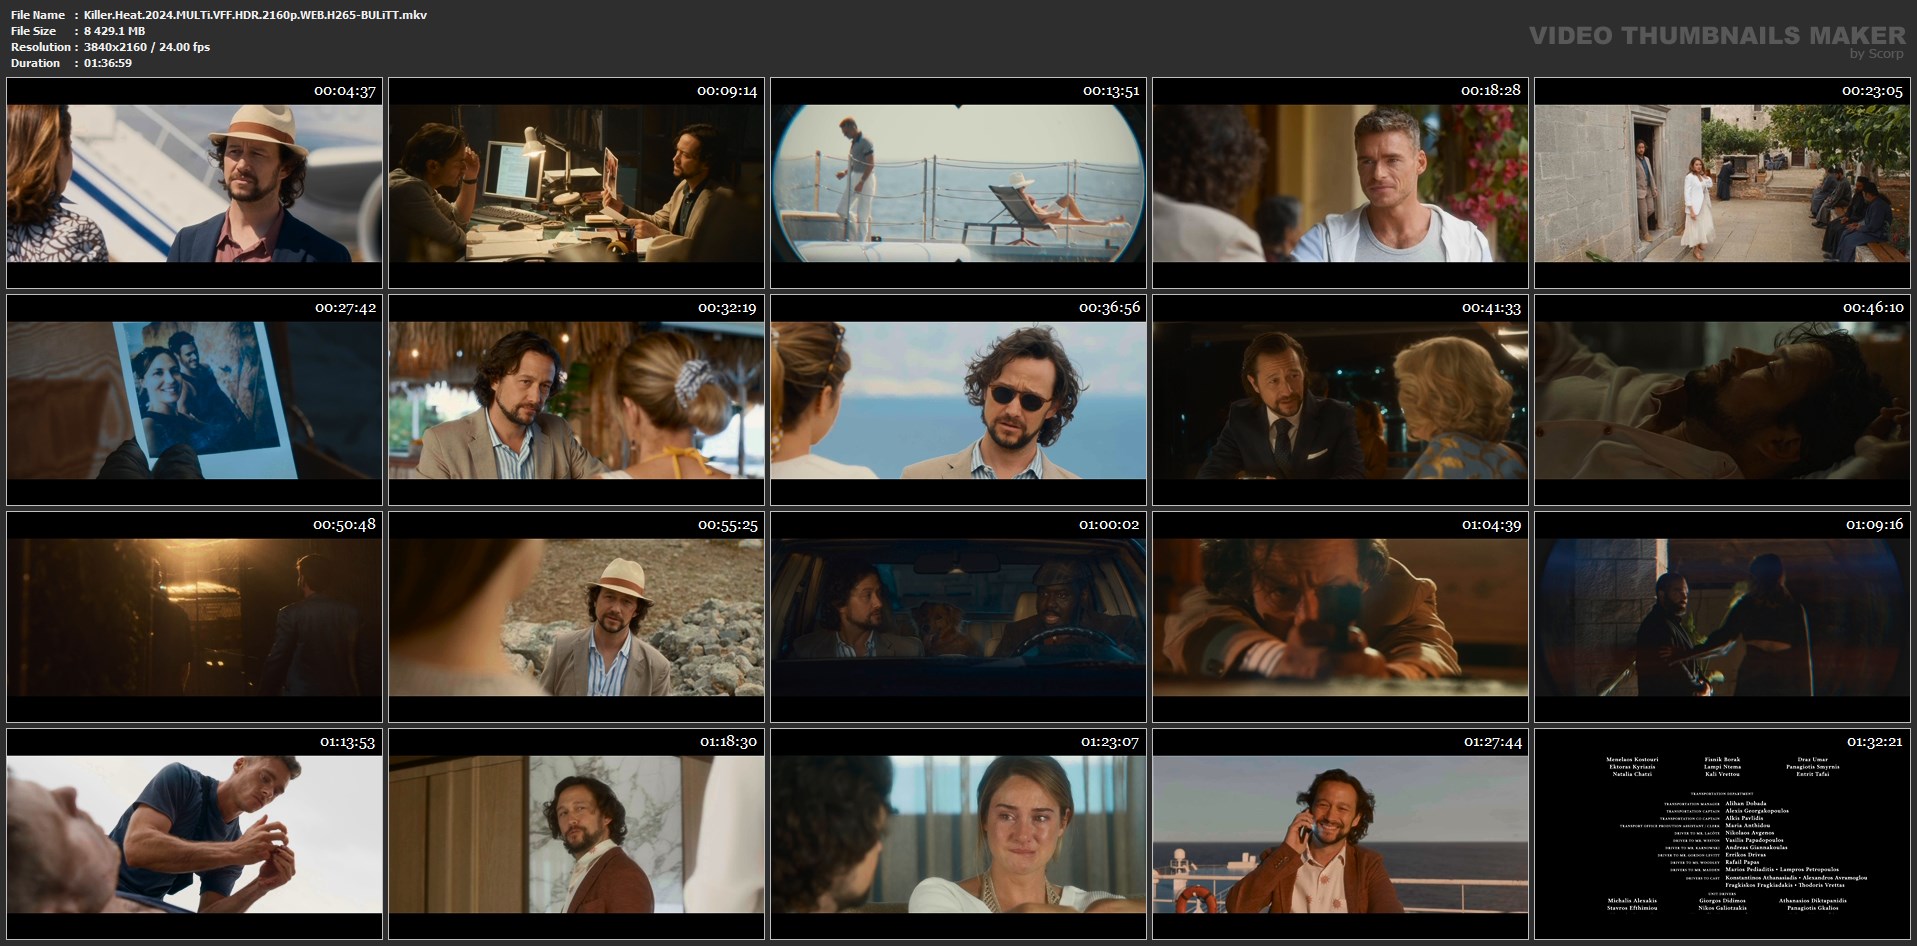Screen dimensions: 1917x946
Task: Select the stone courtyard thumbnail at 00:23:05
Action: click(x=1722, y=183)
